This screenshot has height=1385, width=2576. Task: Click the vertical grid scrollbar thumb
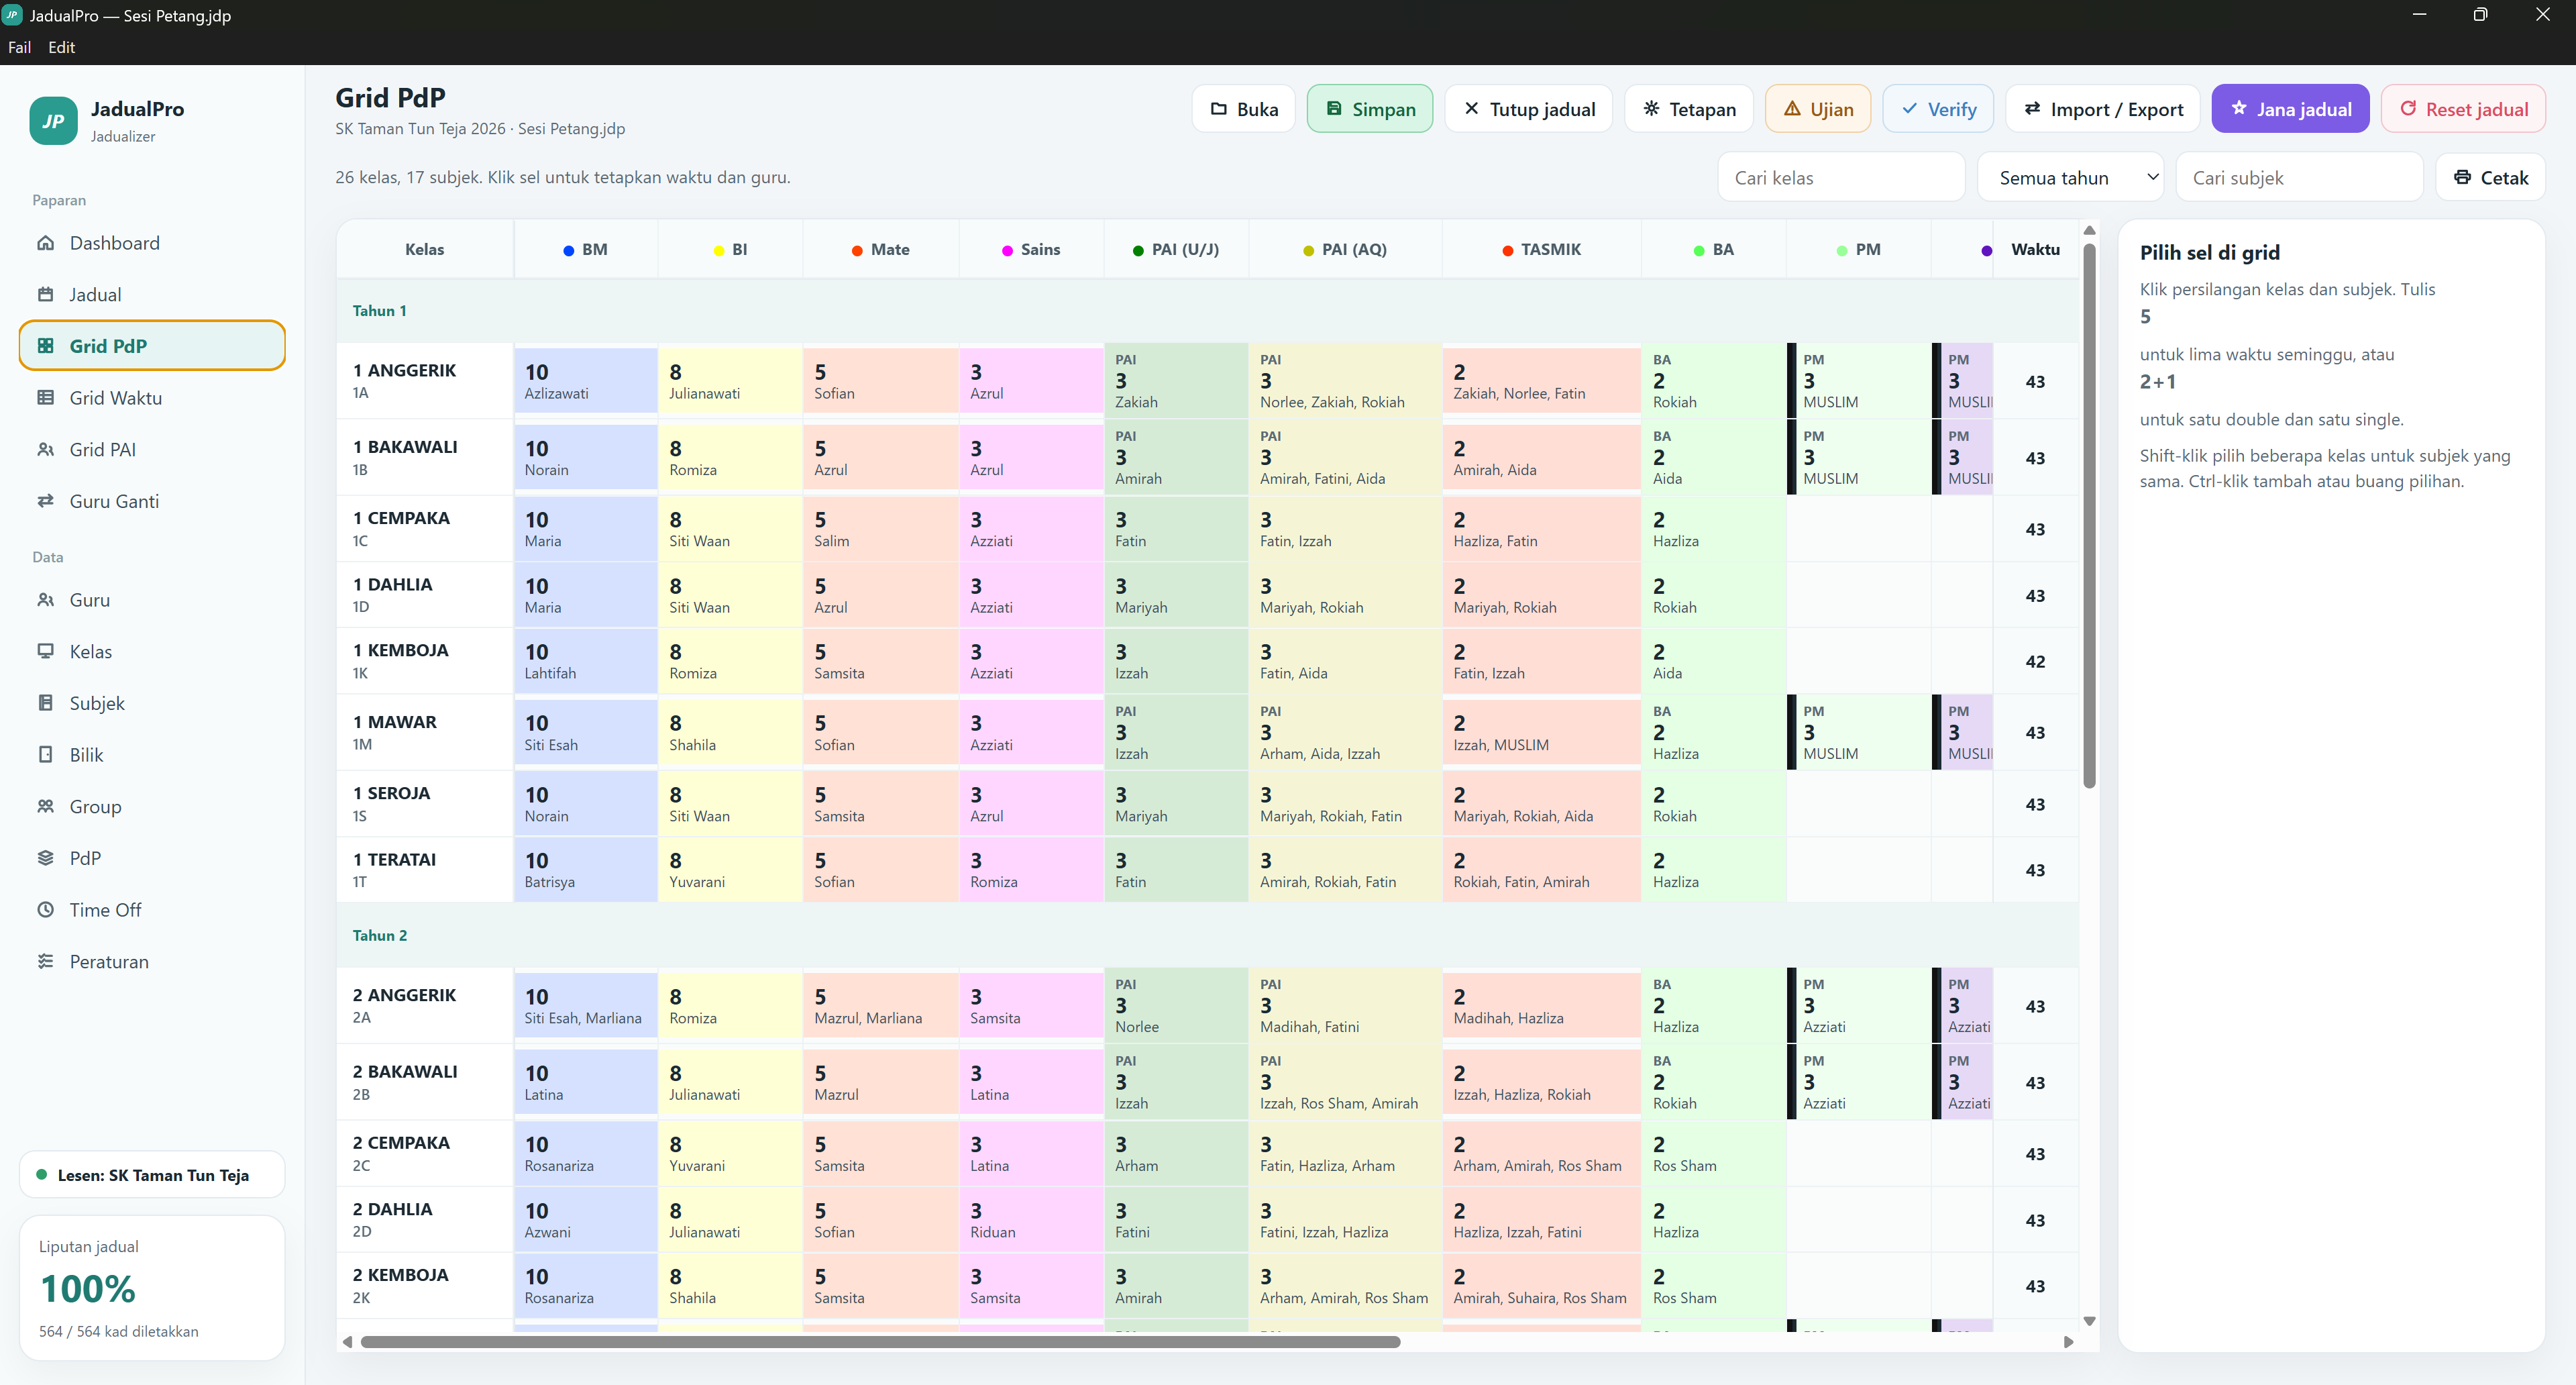(2089, 516)
